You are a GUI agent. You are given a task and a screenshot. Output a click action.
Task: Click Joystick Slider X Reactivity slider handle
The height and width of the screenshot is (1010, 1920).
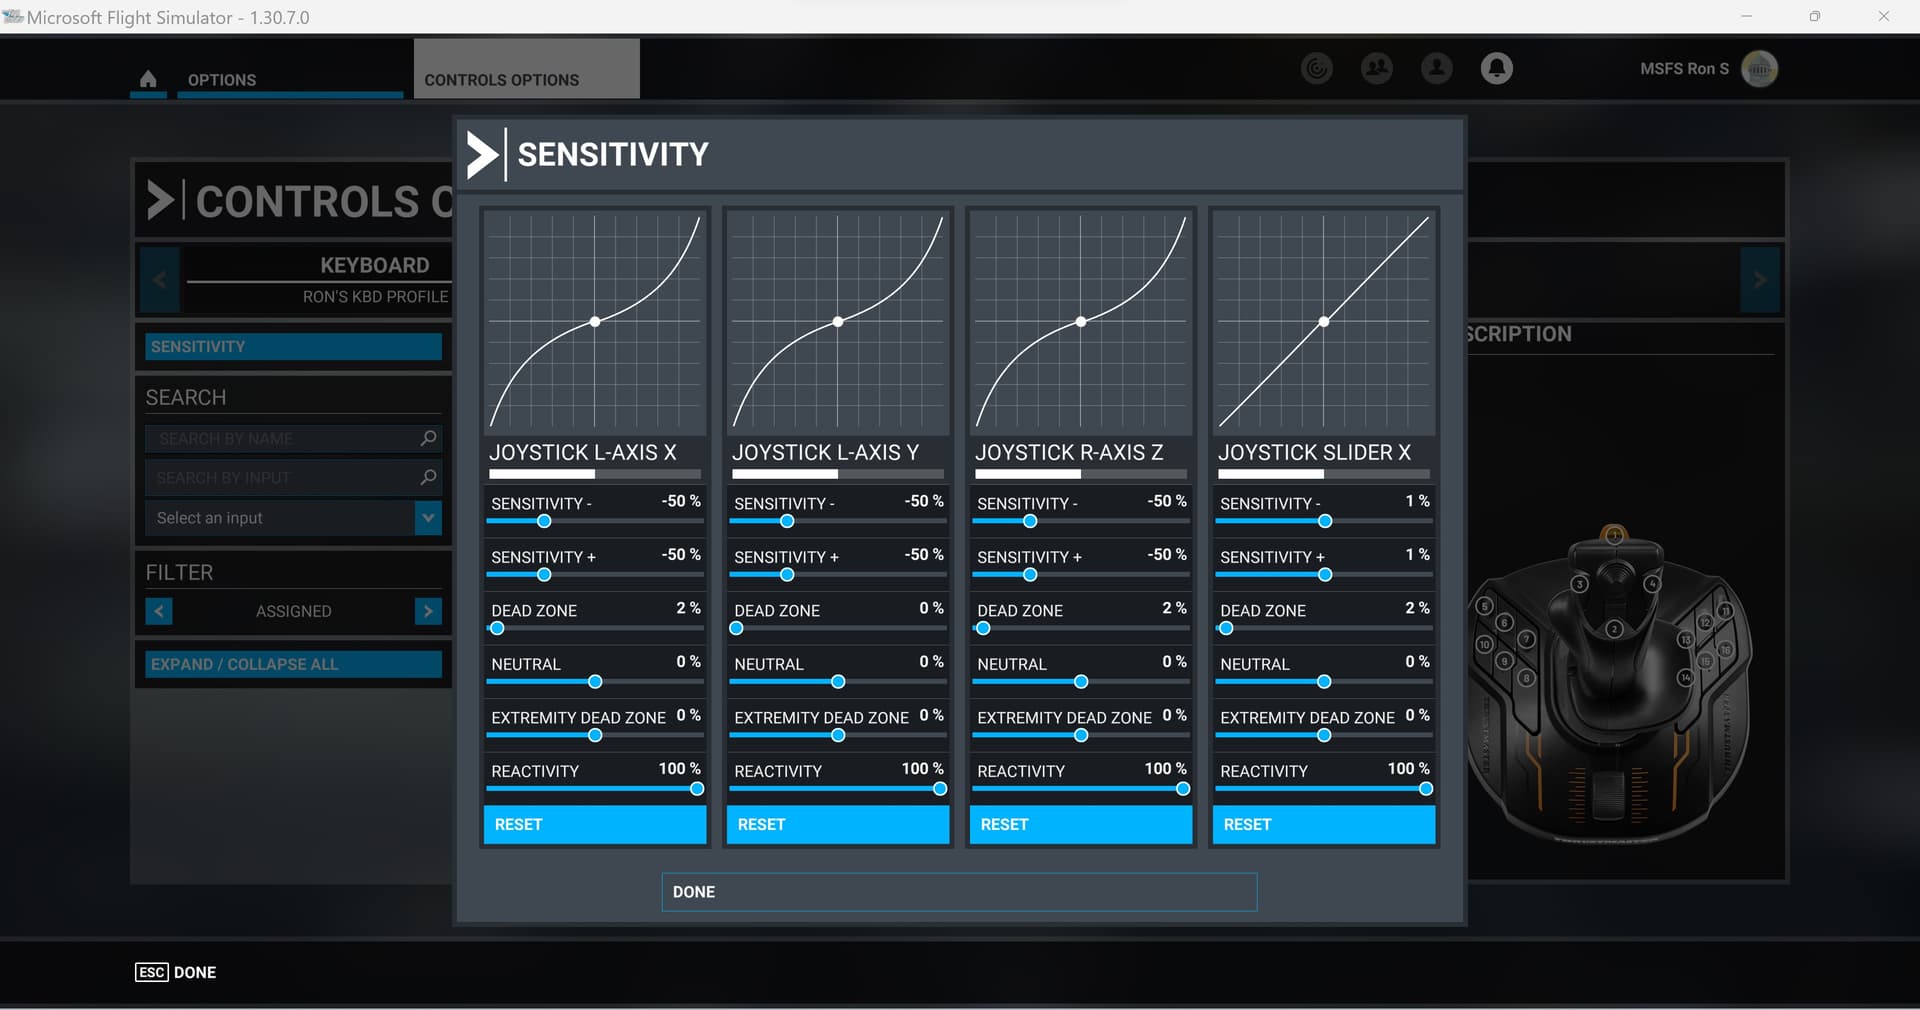tap(1425, 789)
